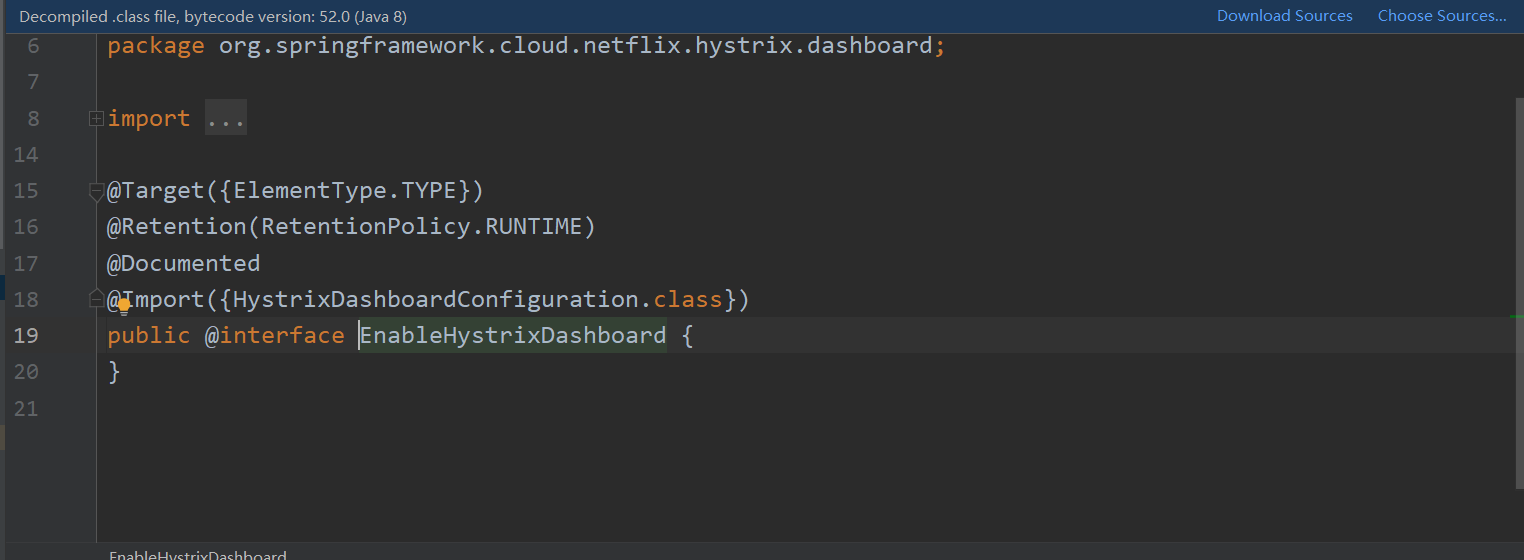Viewport: 1524px width, 560px height.
Task: Click line number 15 in gutter
Action: coord(26,191)
